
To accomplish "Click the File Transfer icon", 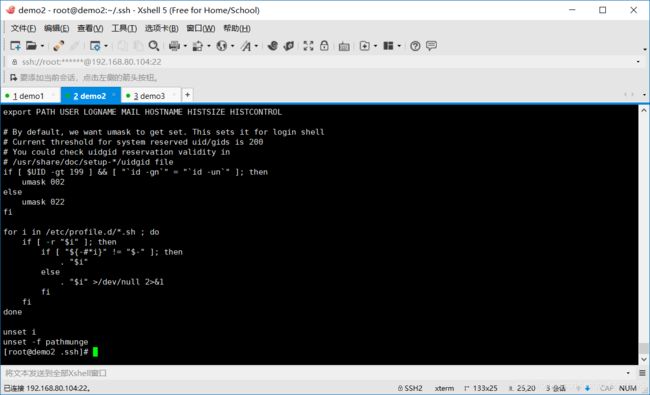I will click(x=198, y=46).
